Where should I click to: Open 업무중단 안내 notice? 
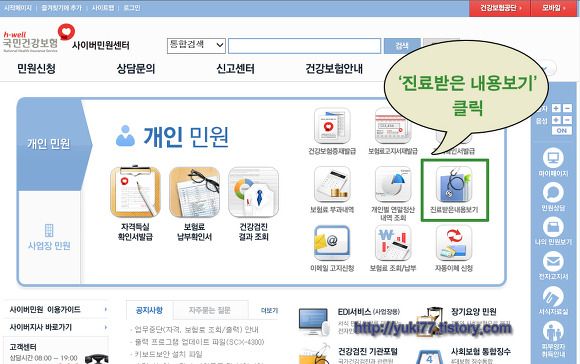point(196,329)
